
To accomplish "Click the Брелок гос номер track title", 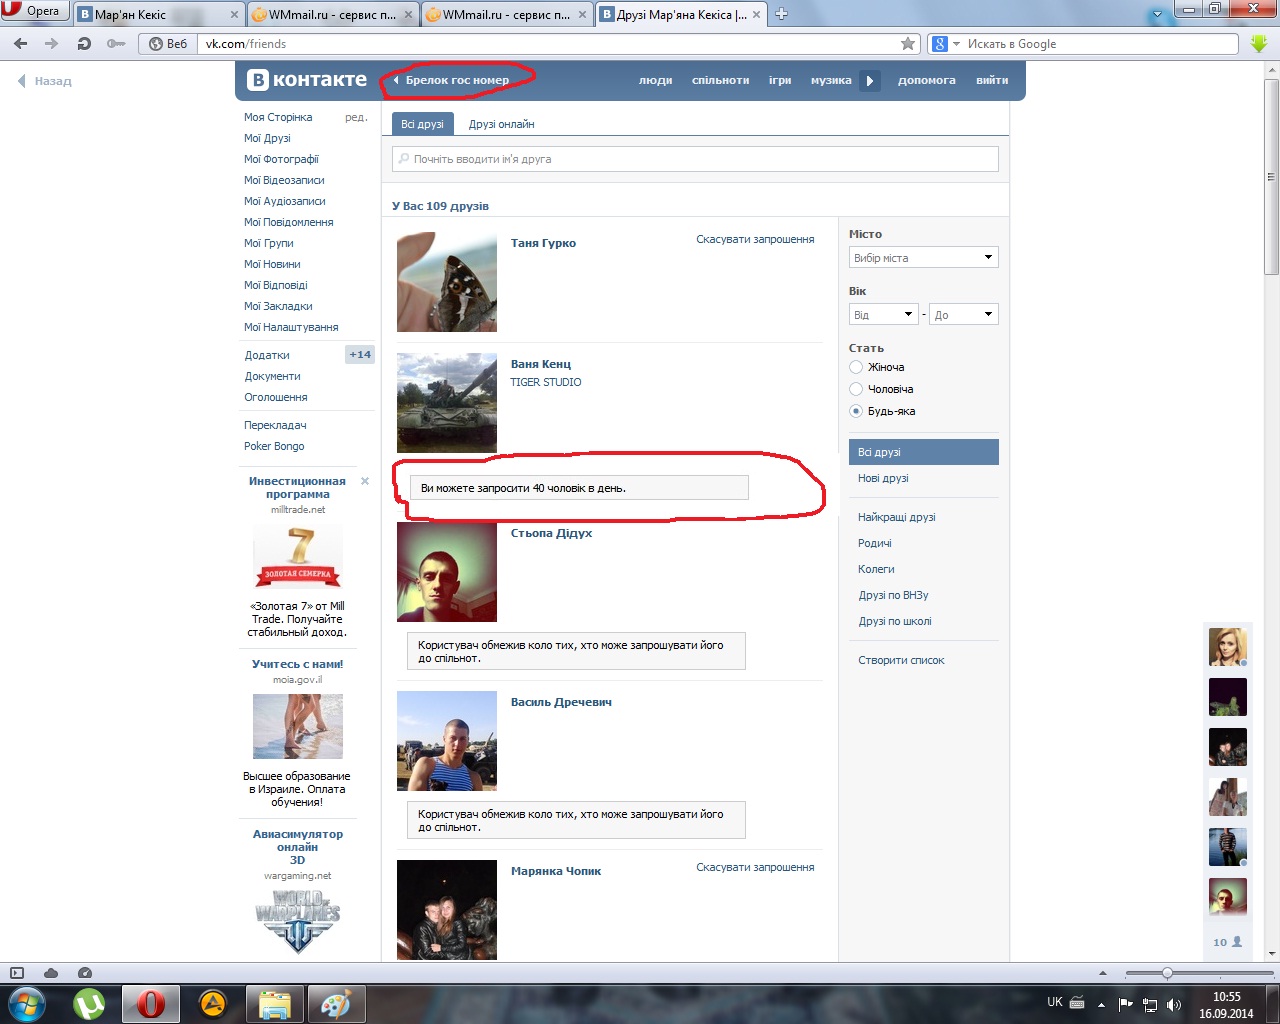I will [x=457, y=80].
